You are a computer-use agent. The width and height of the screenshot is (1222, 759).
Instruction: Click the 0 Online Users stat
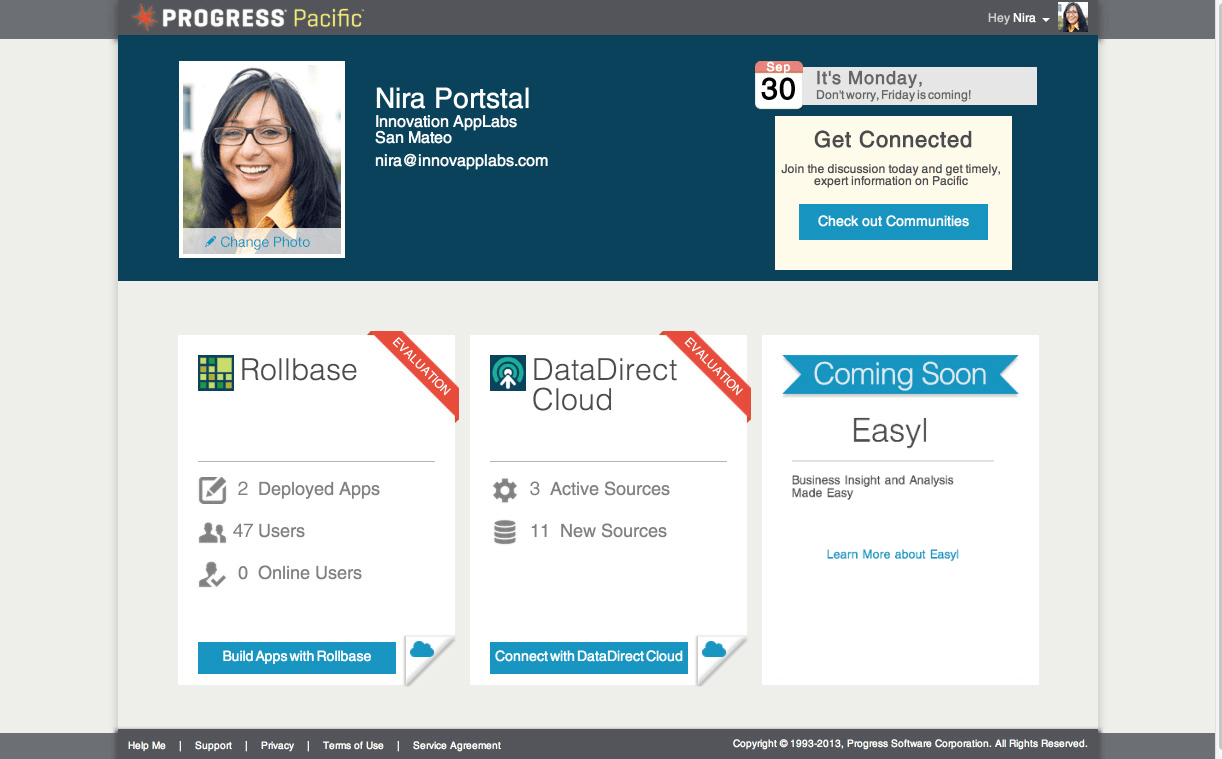click(x=300, y=573)
